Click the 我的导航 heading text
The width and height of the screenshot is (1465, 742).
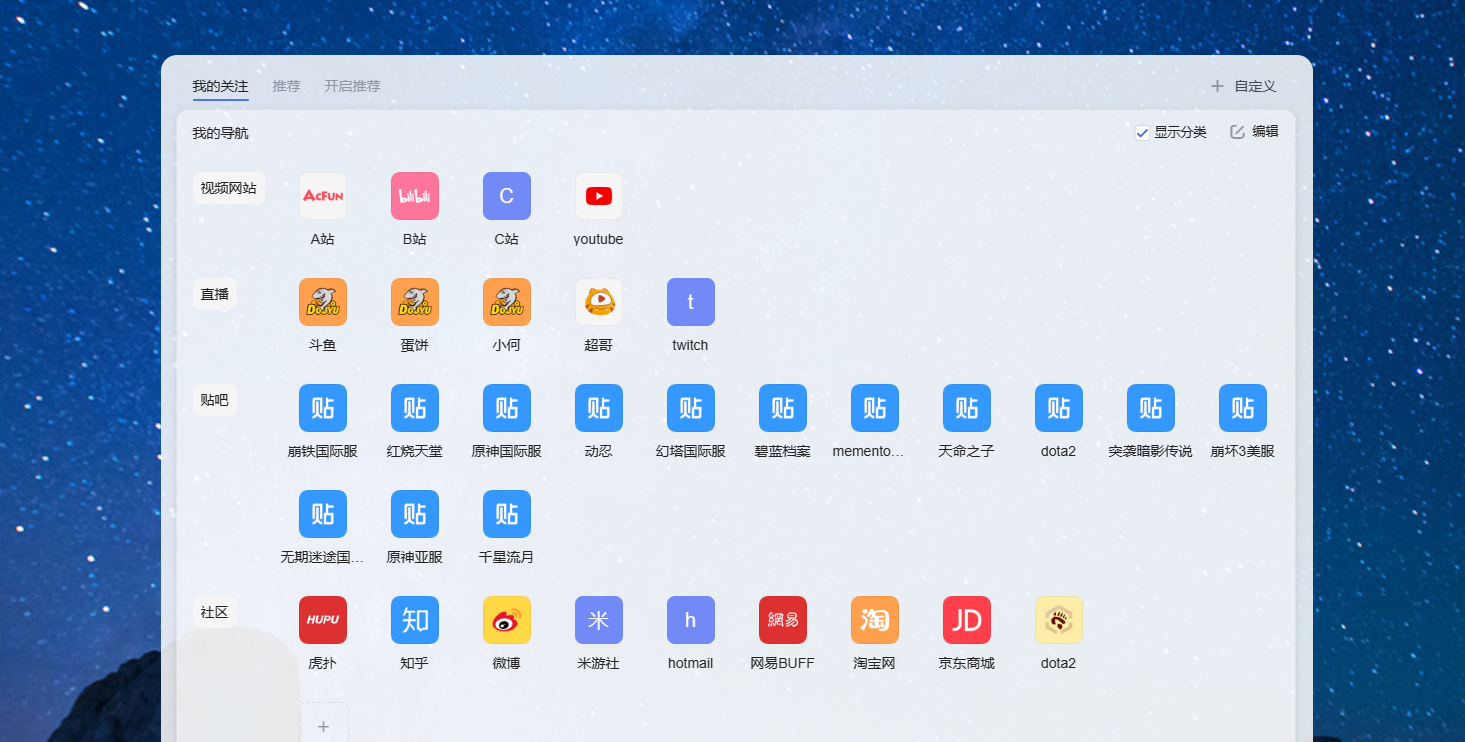[x=220, y=133]
